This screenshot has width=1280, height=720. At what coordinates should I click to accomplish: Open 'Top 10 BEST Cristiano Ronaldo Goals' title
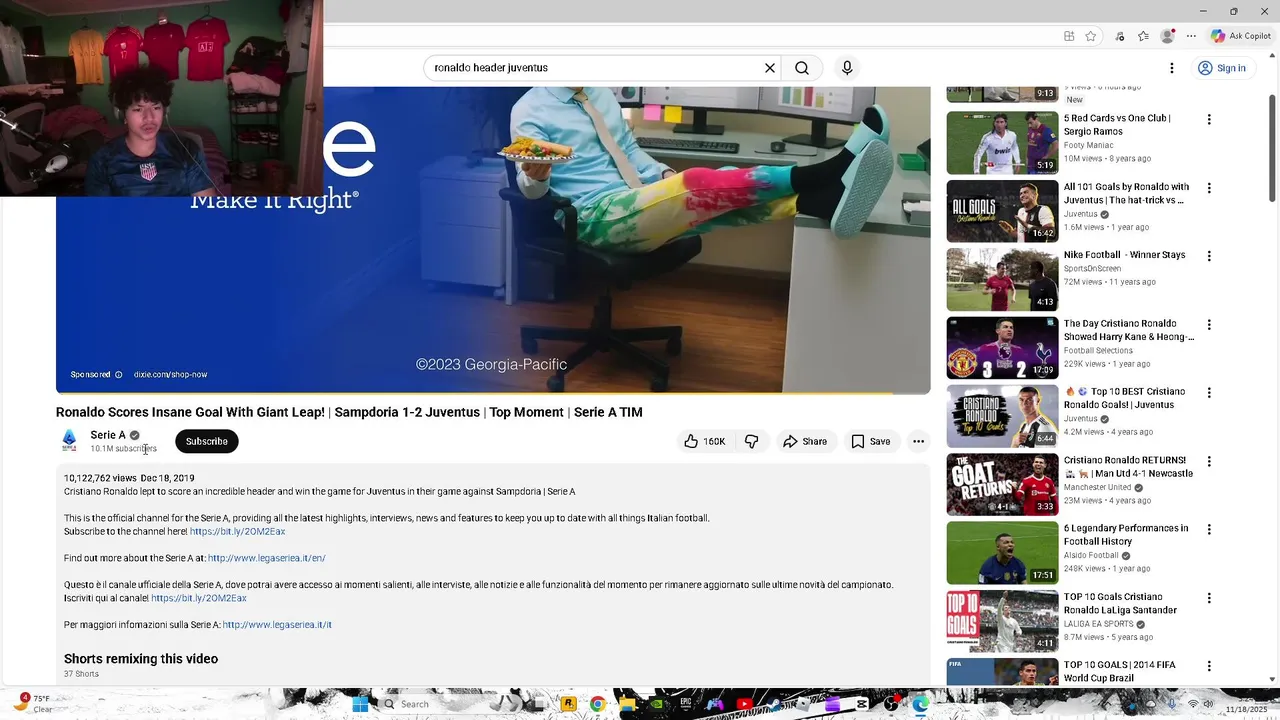click(1124, 398)
